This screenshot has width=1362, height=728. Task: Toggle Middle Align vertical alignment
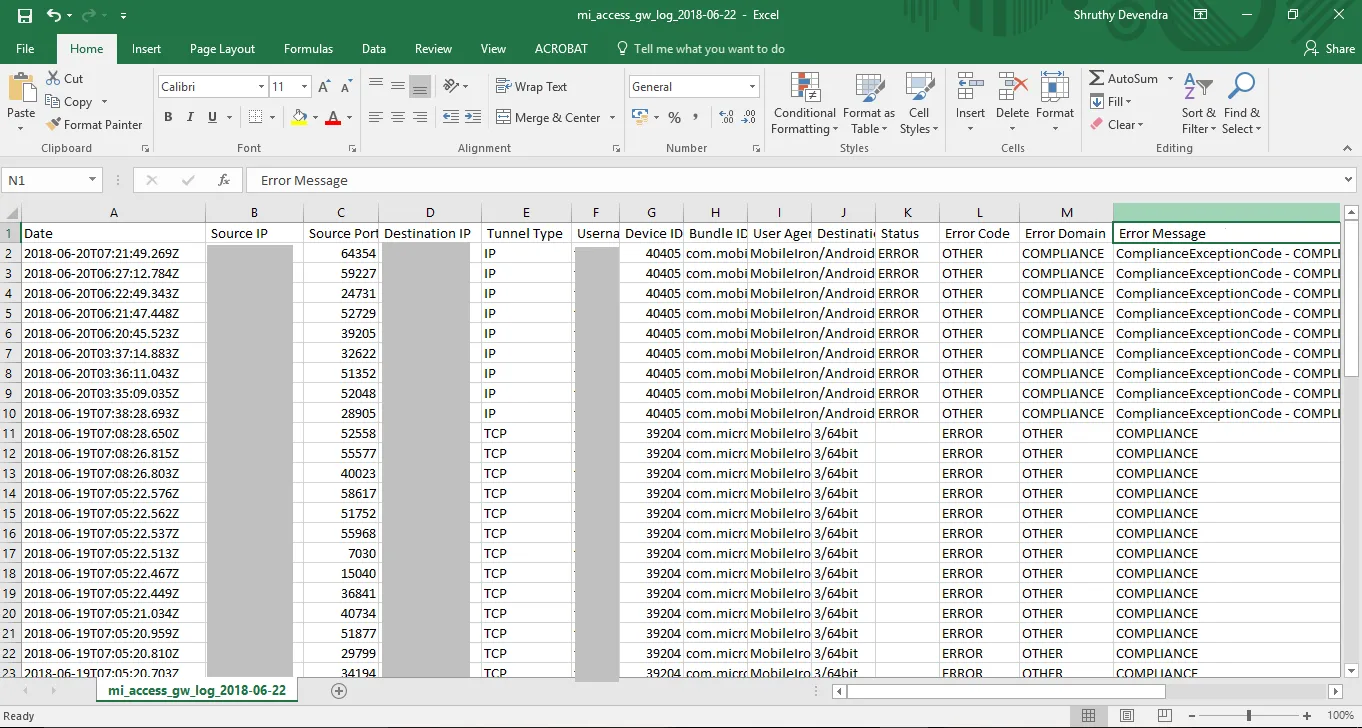click(397, 86)
